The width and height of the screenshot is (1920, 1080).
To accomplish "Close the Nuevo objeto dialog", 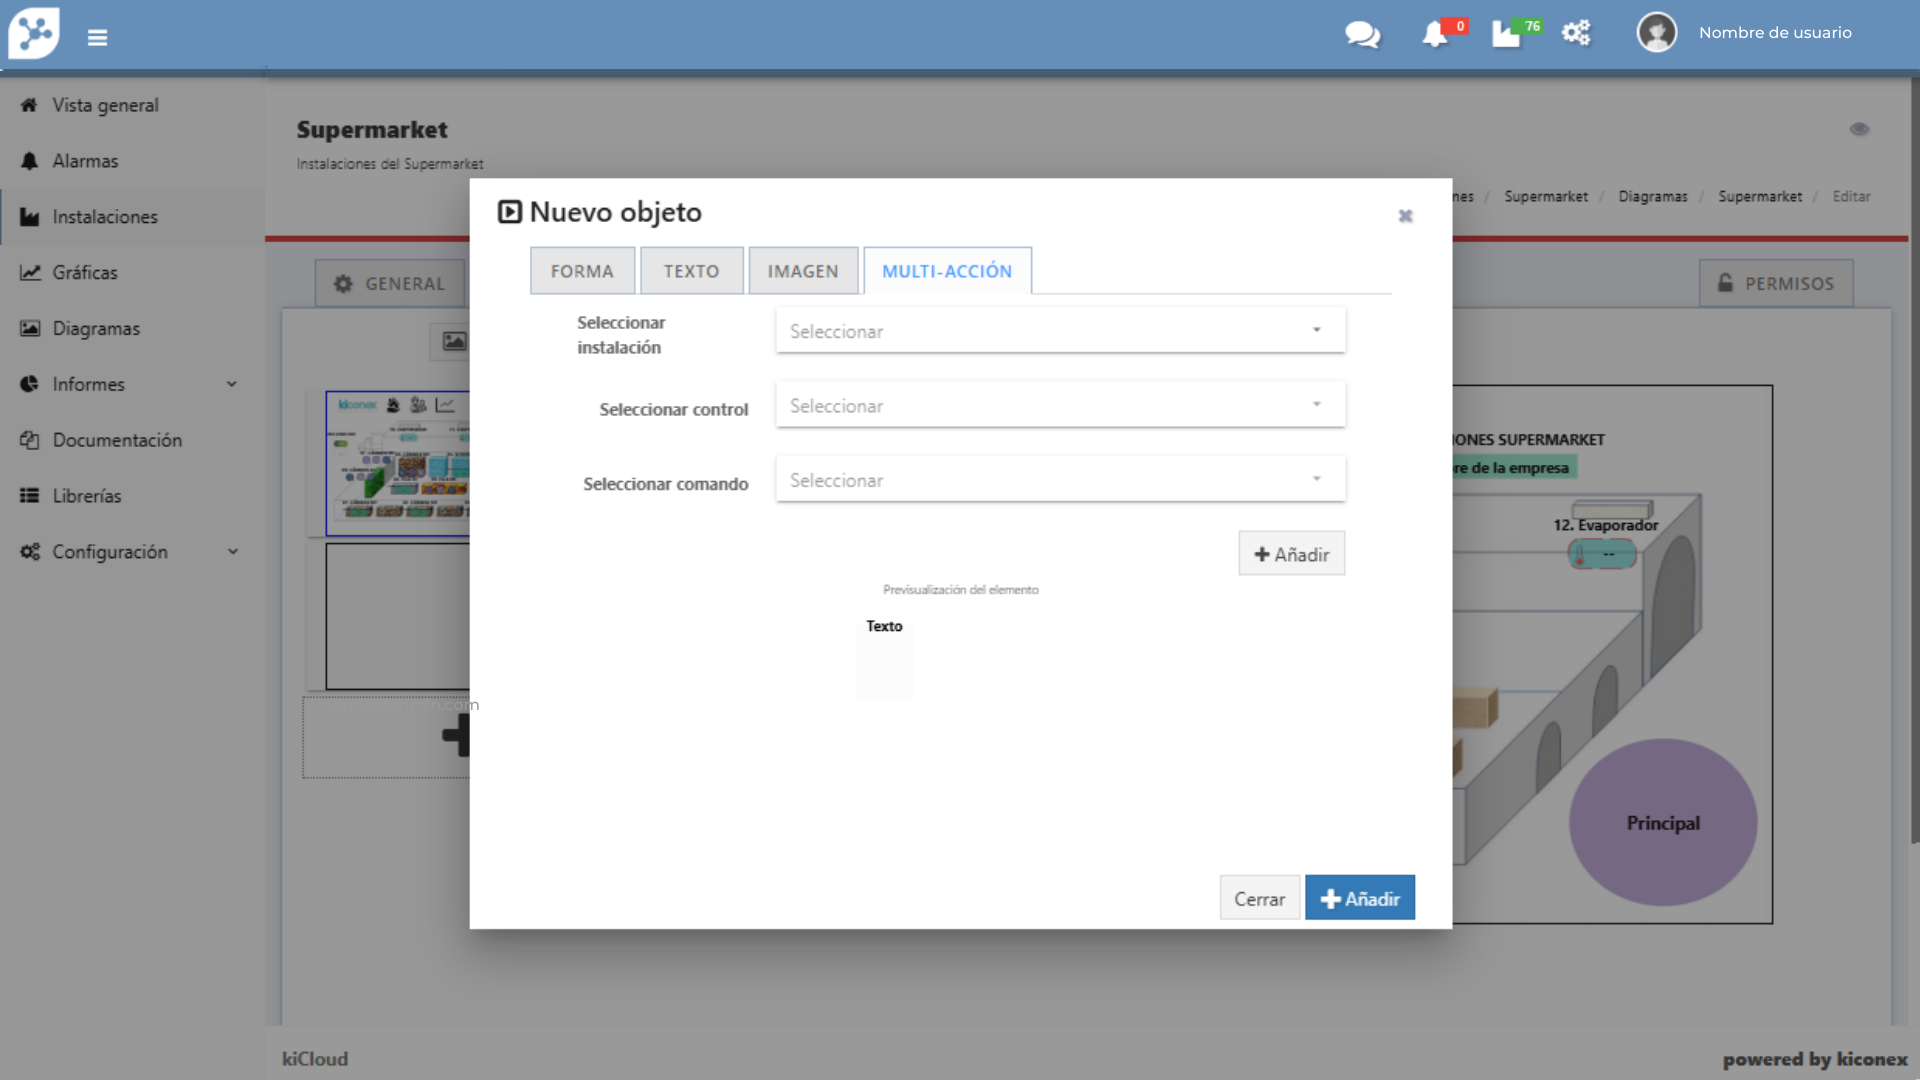I will click(1405, 216).
